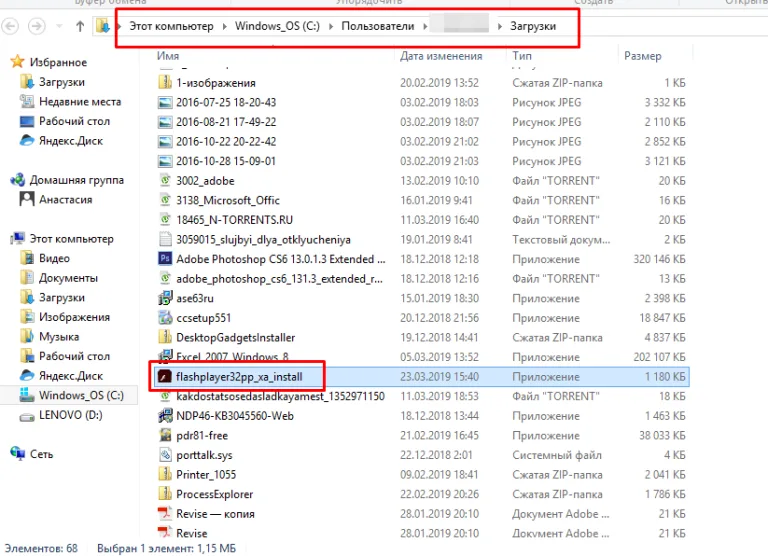Select the 3002_adobe torrent file
The height and width of the screenshot is (556, 768).
[x=205, y=181]
